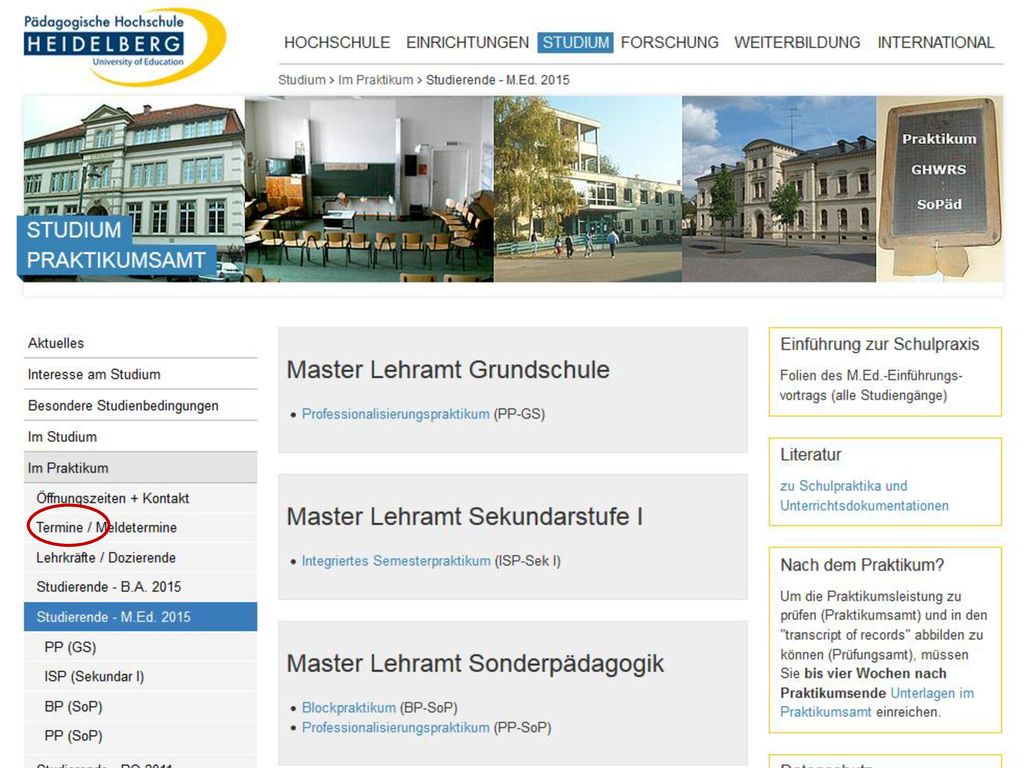Viewport: 1024px width, 768px height.
Task: Open Besondere Studienbedingungen sidebar item
Action: (140, 406)
